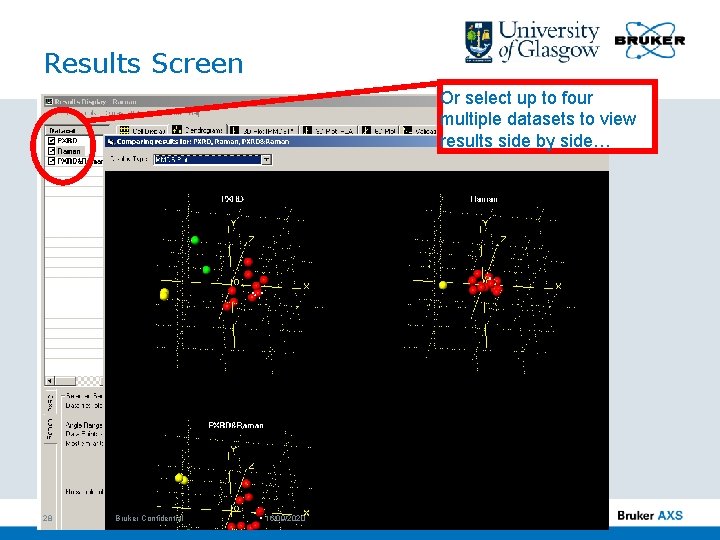Screen dimensions: 720x540
Task: Click the Results Display window title icon
Action: coord(48,101)
